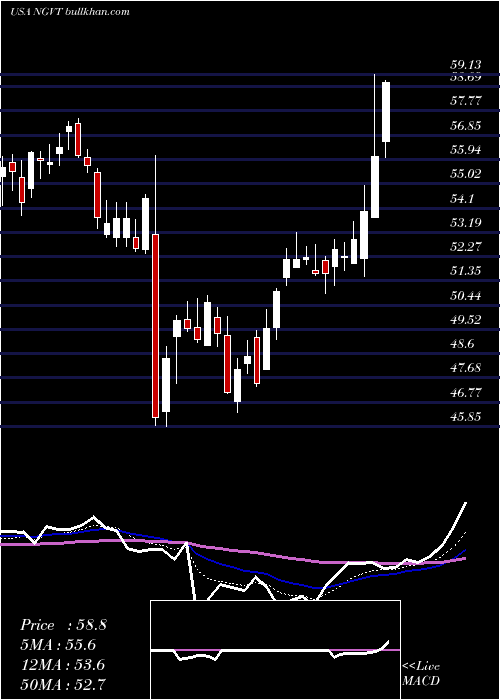Image resolution: width=500 pixels, height=700 pixels.
Task: Select the 51.35 price axis label
Action: tap(465, 271)
